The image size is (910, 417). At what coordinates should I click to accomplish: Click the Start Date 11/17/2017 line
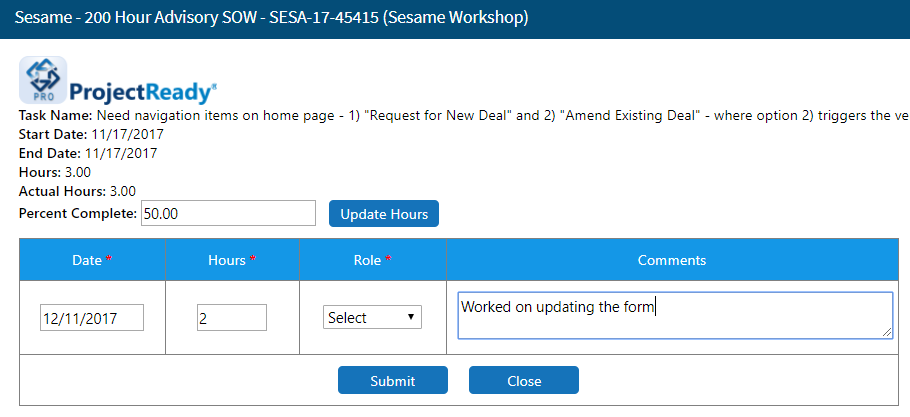[92, 135]
